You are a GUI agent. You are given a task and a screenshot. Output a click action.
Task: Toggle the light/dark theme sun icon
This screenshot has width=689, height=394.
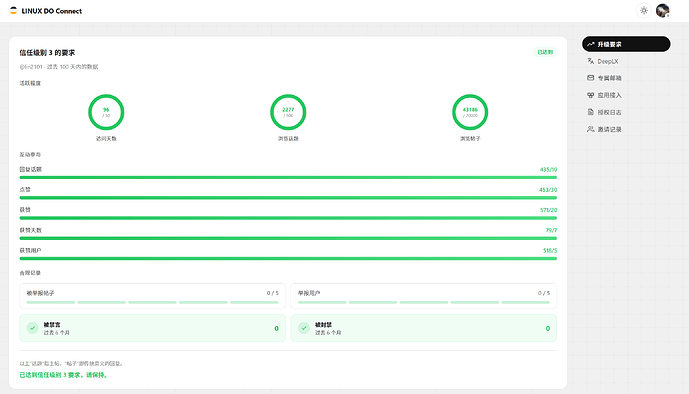click(644, 11)
